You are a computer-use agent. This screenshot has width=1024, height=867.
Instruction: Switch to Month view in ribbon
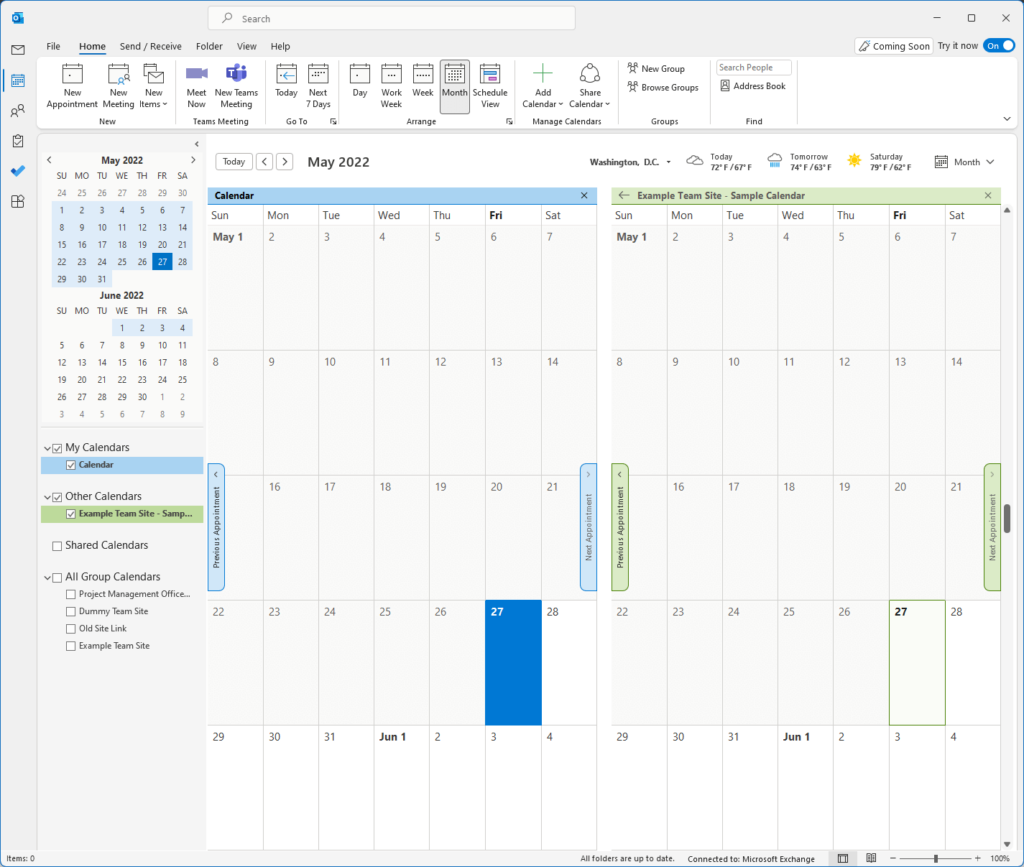(455, 86)
